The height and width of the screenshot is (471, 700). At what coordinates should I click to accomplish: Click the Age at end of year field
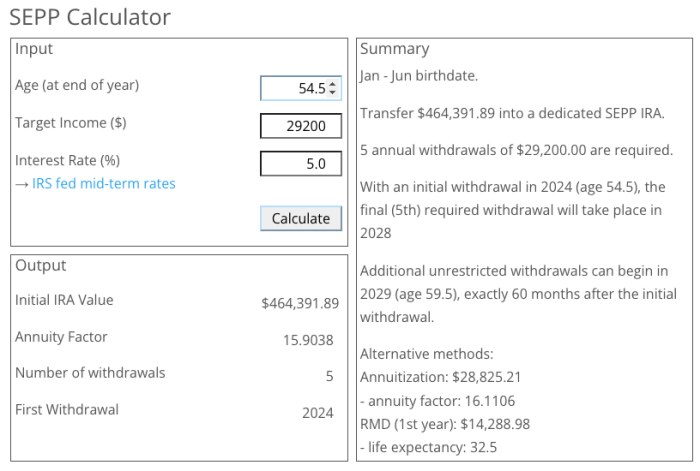pos(292,89)
